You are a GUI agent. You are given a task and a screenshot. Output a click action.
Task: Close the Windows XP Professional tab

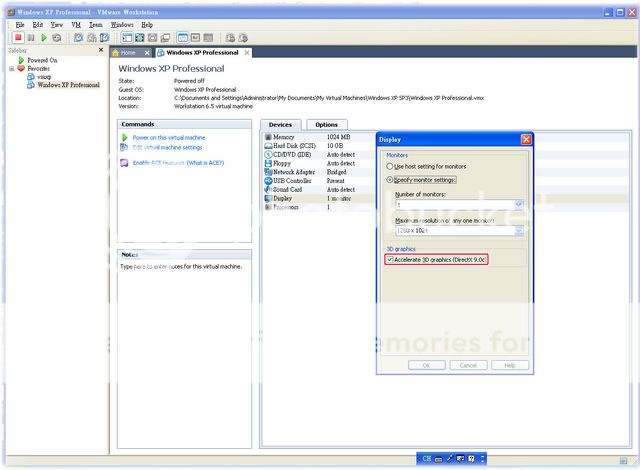point(247,53)
